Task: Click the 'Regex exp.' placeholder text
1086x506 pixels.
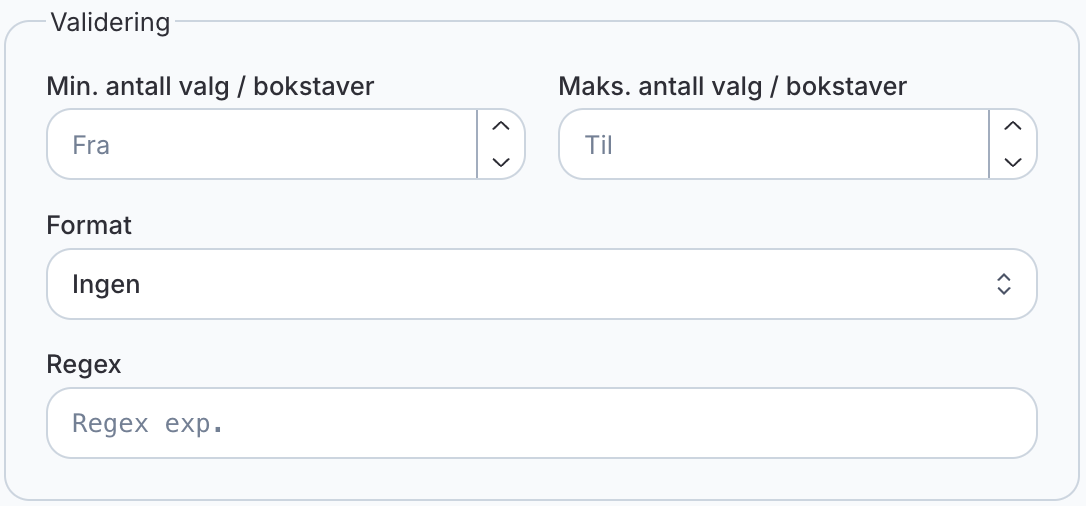Action: [148, 423]
